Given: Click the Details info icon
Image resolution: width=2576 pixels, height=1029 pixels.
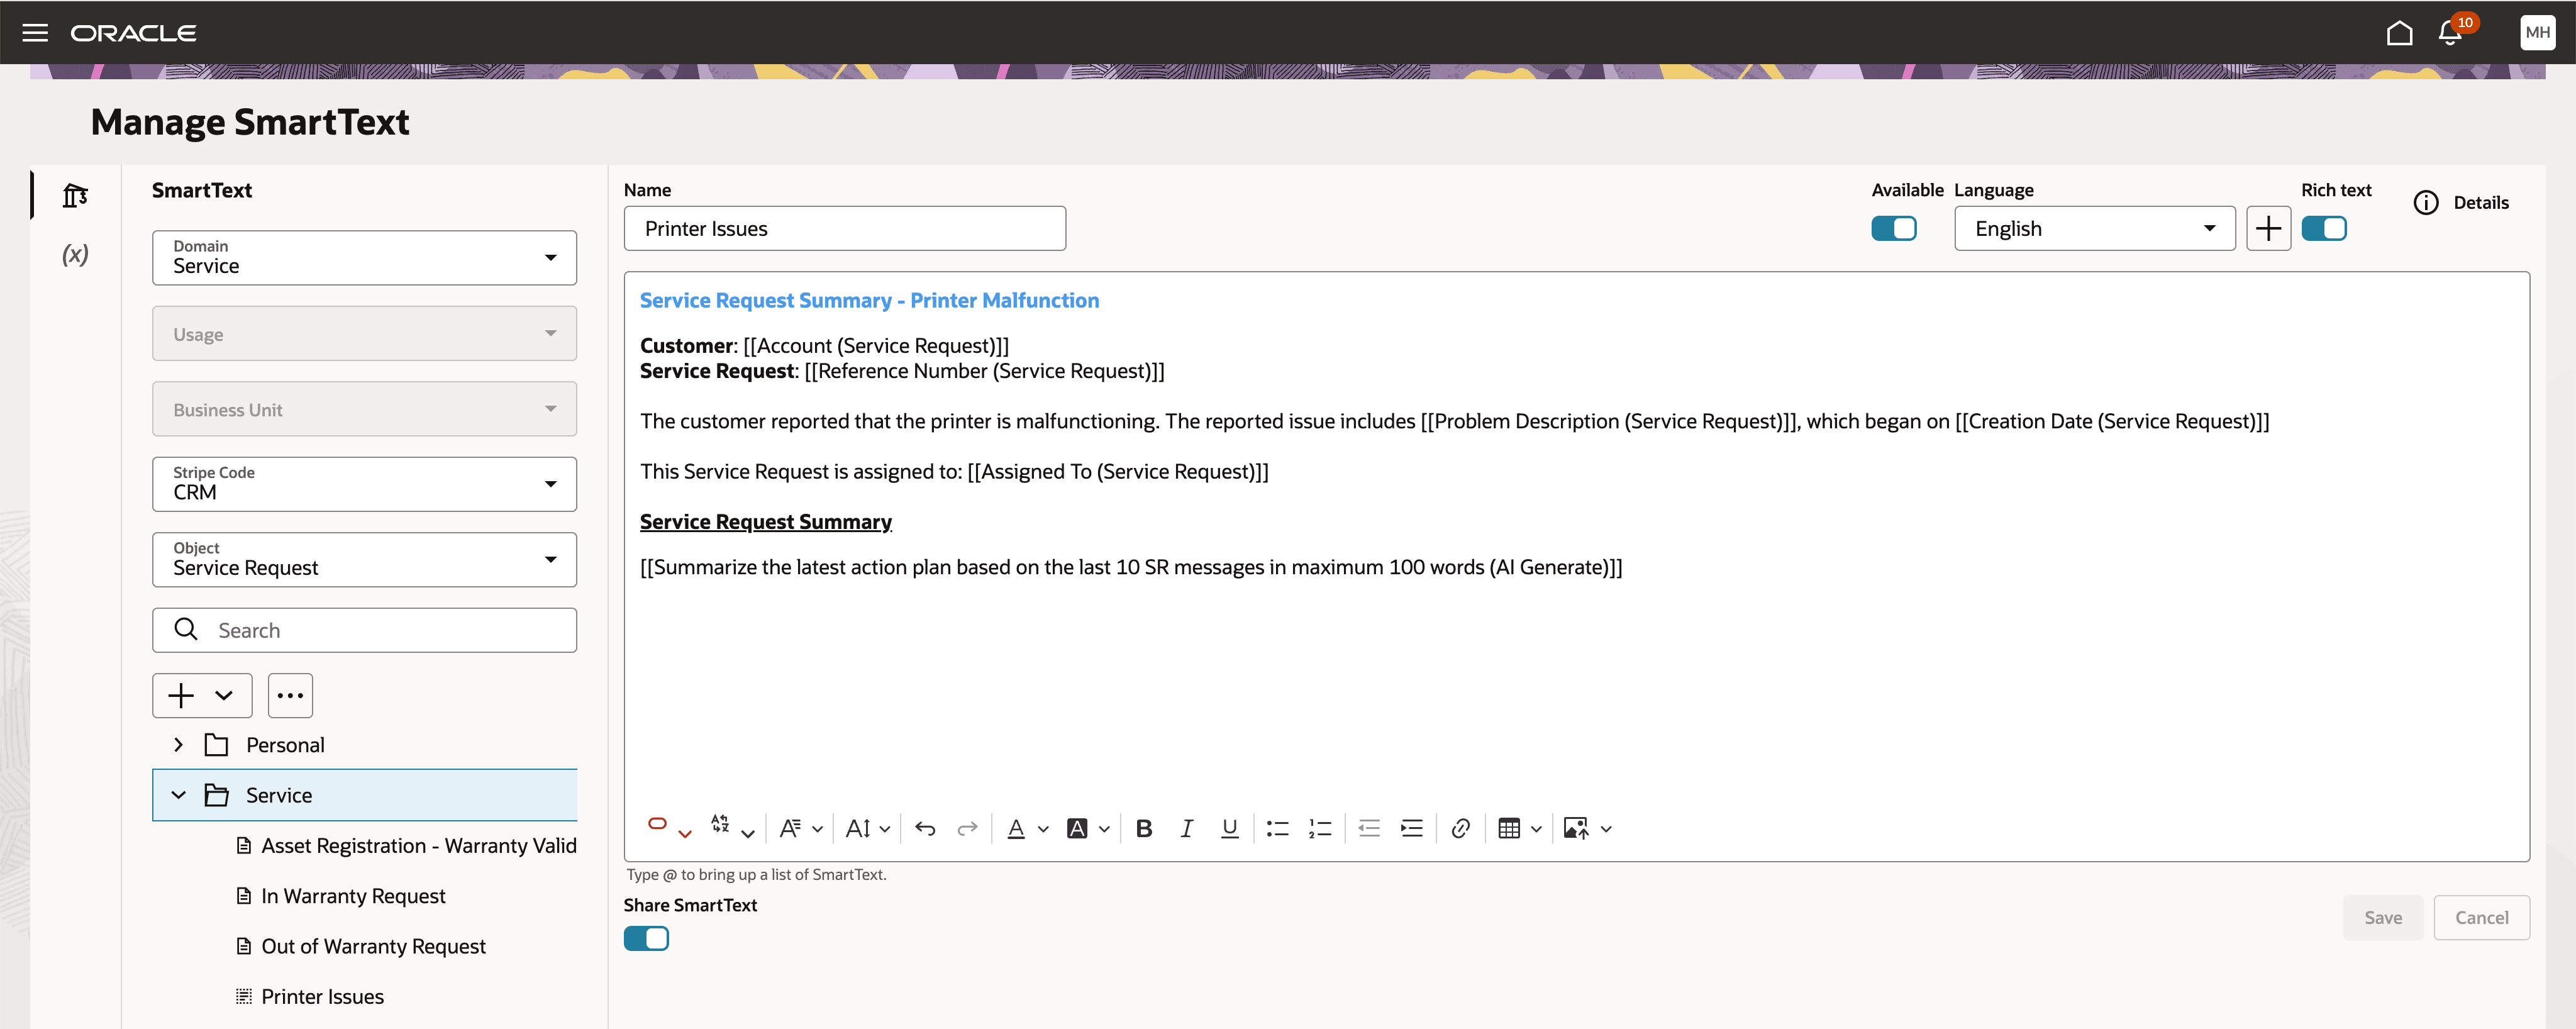Looking at the screenshot, I should [2426, 203].
